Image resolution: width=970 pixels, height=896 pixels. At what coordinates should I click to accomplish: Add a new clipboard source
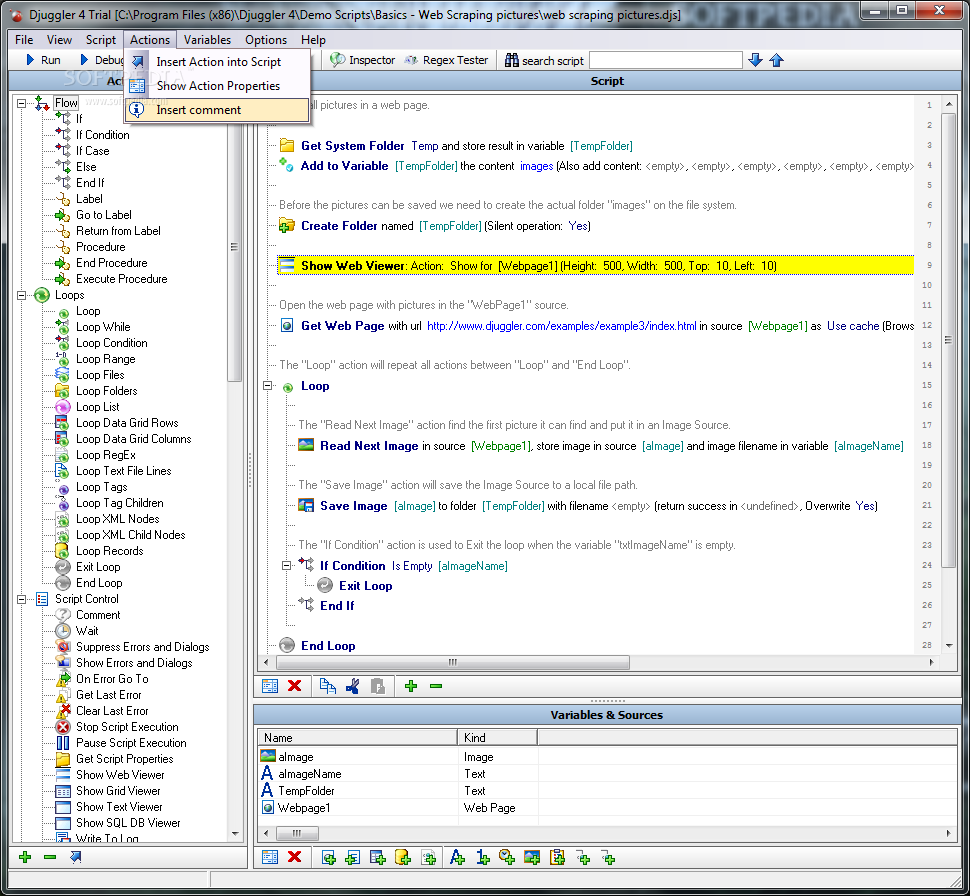[x=557, y=858]
